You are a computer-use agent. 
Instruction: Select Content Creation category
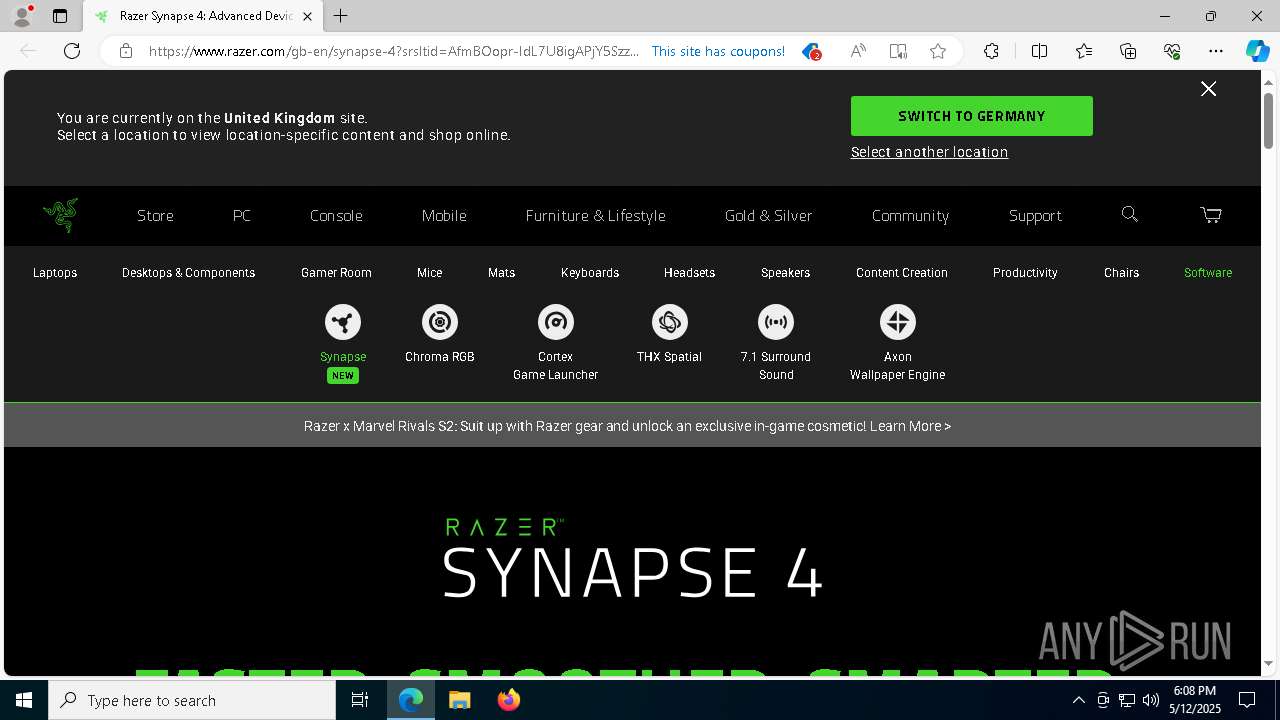click(902, 272)
